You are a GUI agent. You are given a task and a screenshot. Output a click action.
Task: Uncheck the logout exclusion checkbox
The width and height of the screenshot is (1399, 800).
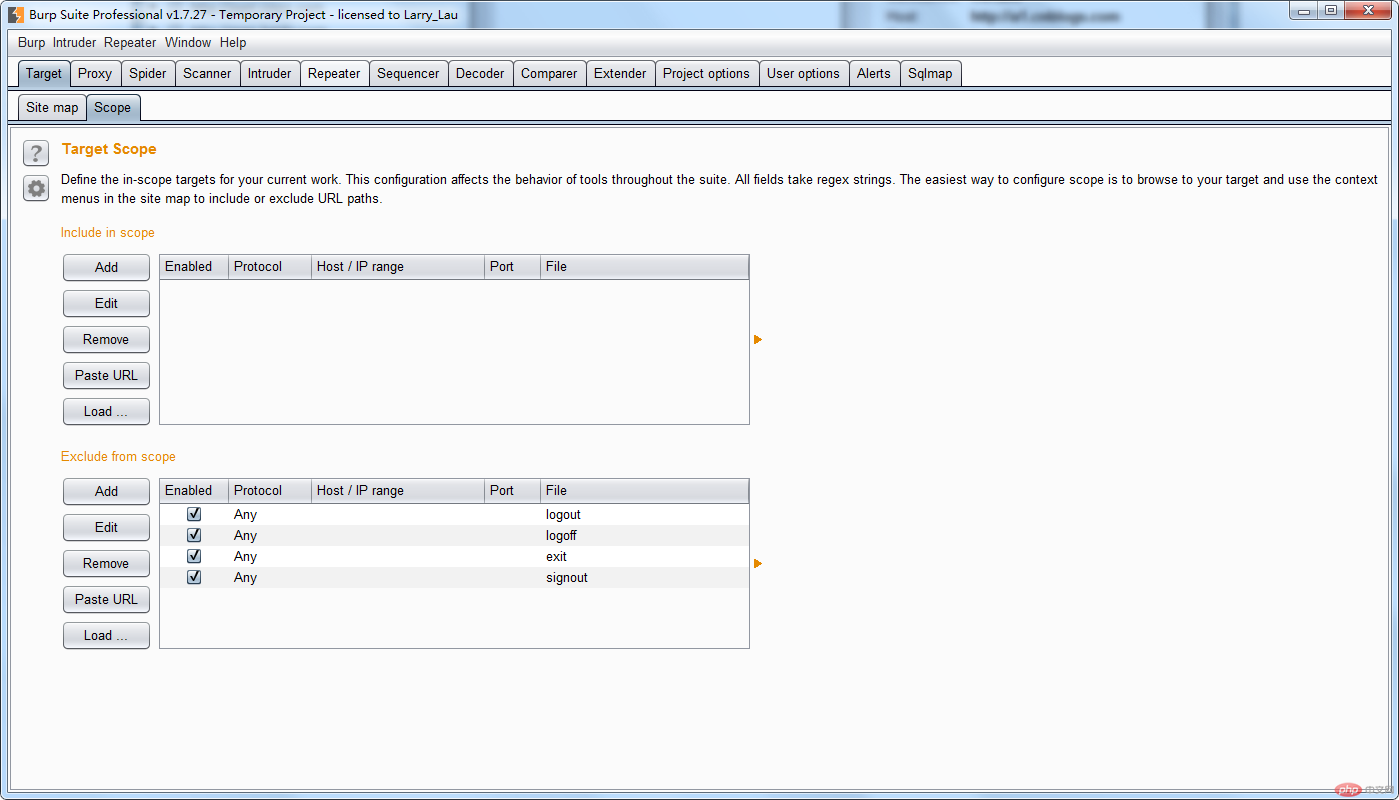(194, 514)
